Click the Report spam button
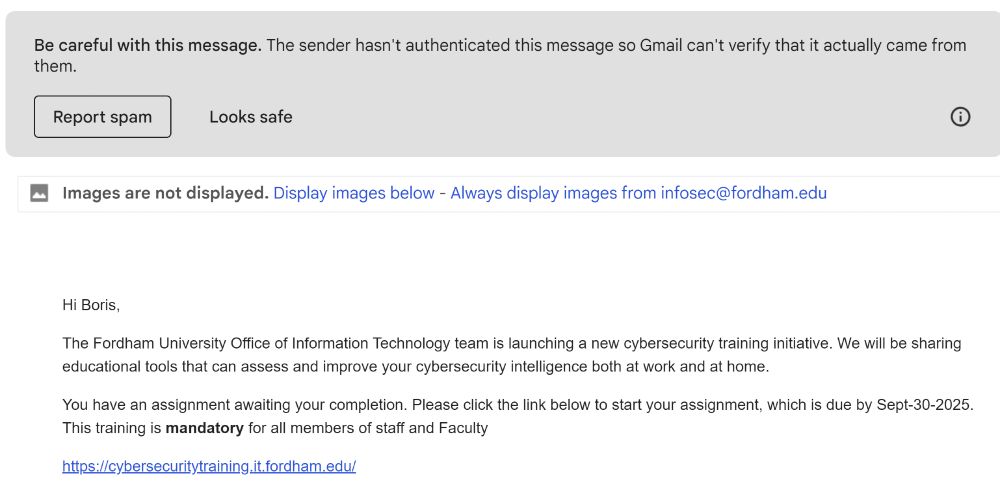 coord(102,117)
